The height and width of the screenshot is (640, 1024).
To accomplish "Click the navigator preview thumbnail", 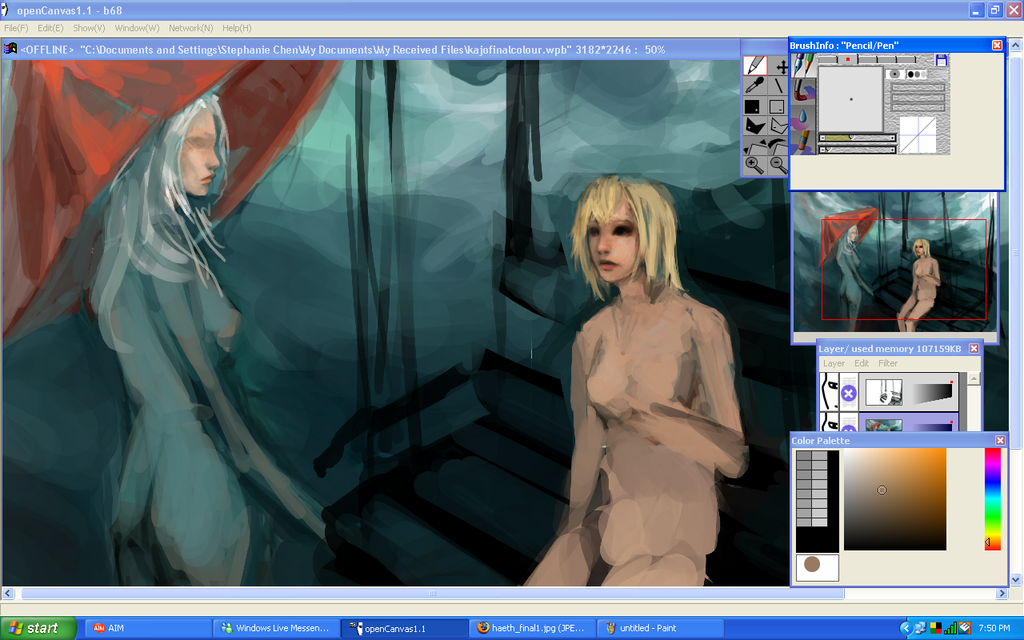I will pyautogui.click(x=895, y=262).
